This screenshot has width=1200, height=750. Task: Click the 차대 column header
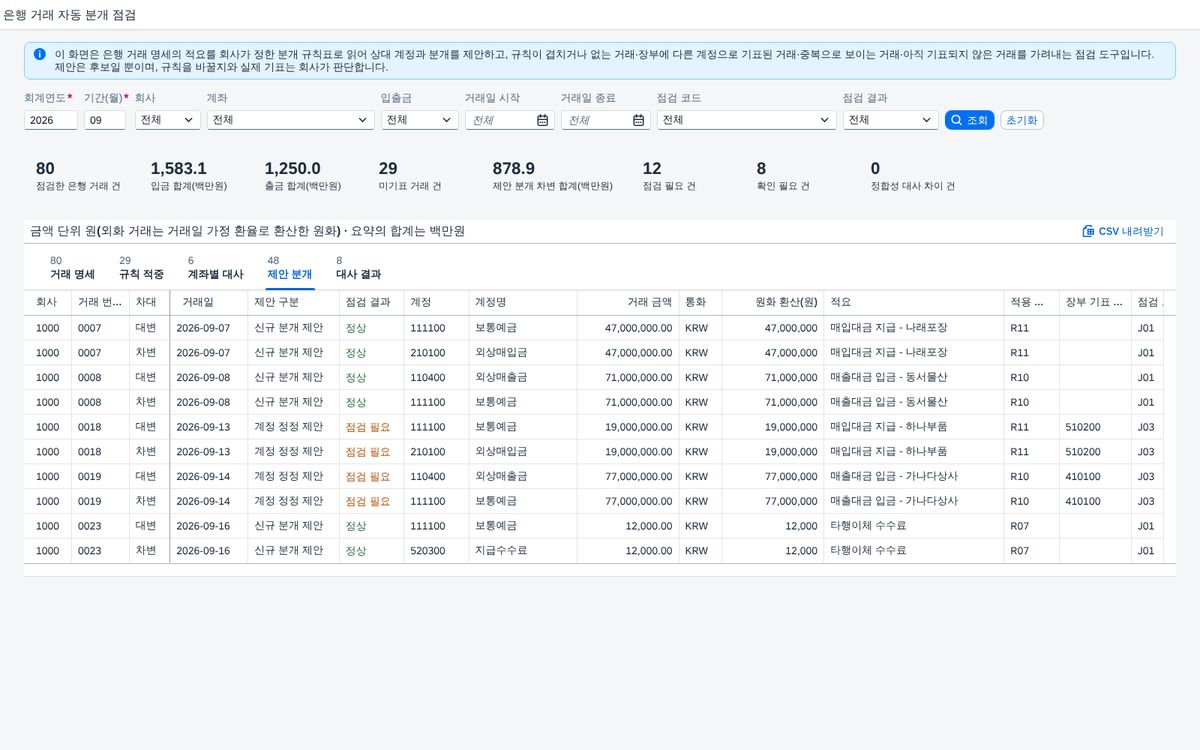coord(149,302)
